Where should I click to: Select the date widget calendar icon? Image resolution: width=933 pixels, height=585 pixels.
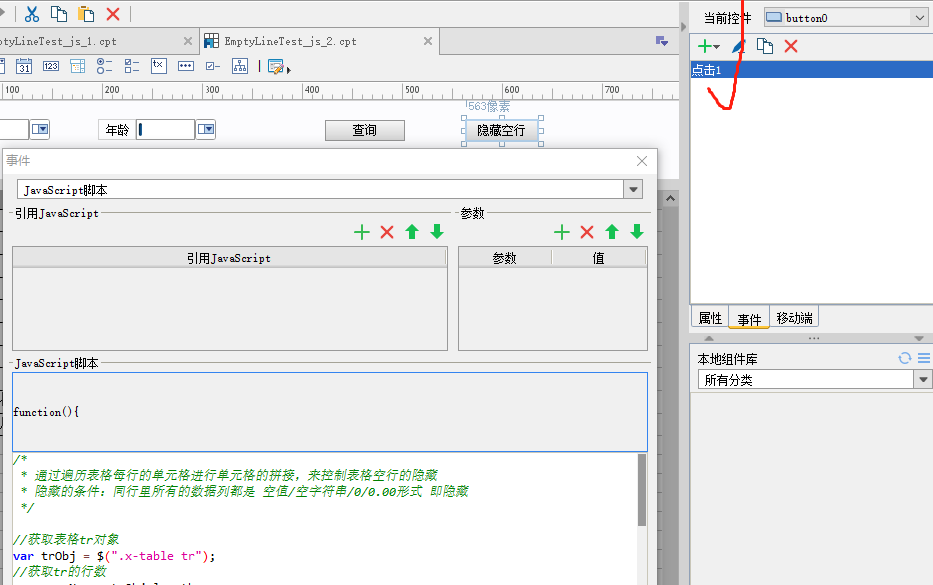coord(24,66)
